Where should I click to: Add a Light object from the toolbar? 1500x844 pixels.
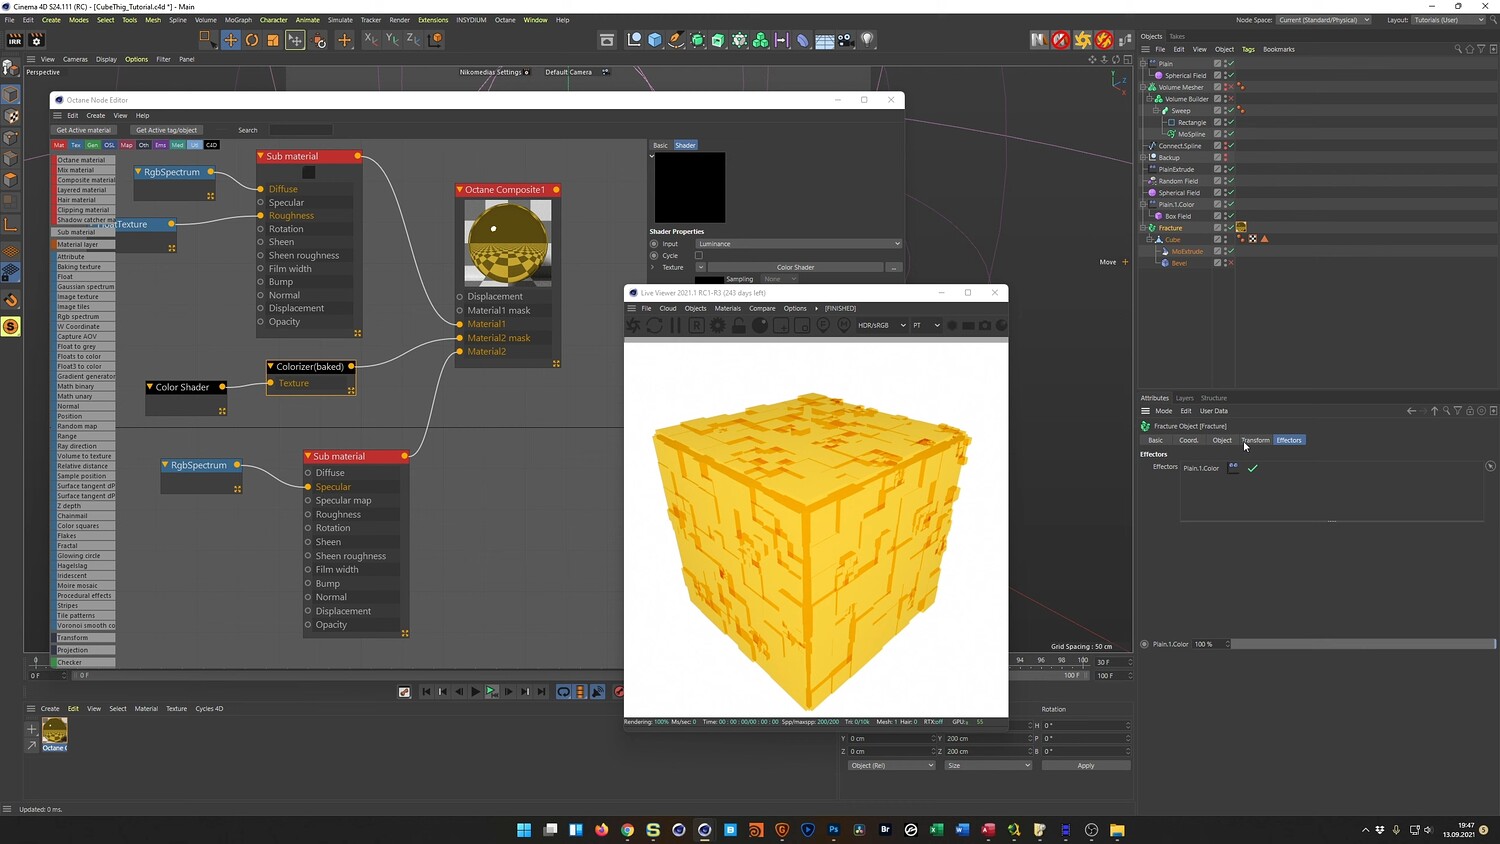868,40
